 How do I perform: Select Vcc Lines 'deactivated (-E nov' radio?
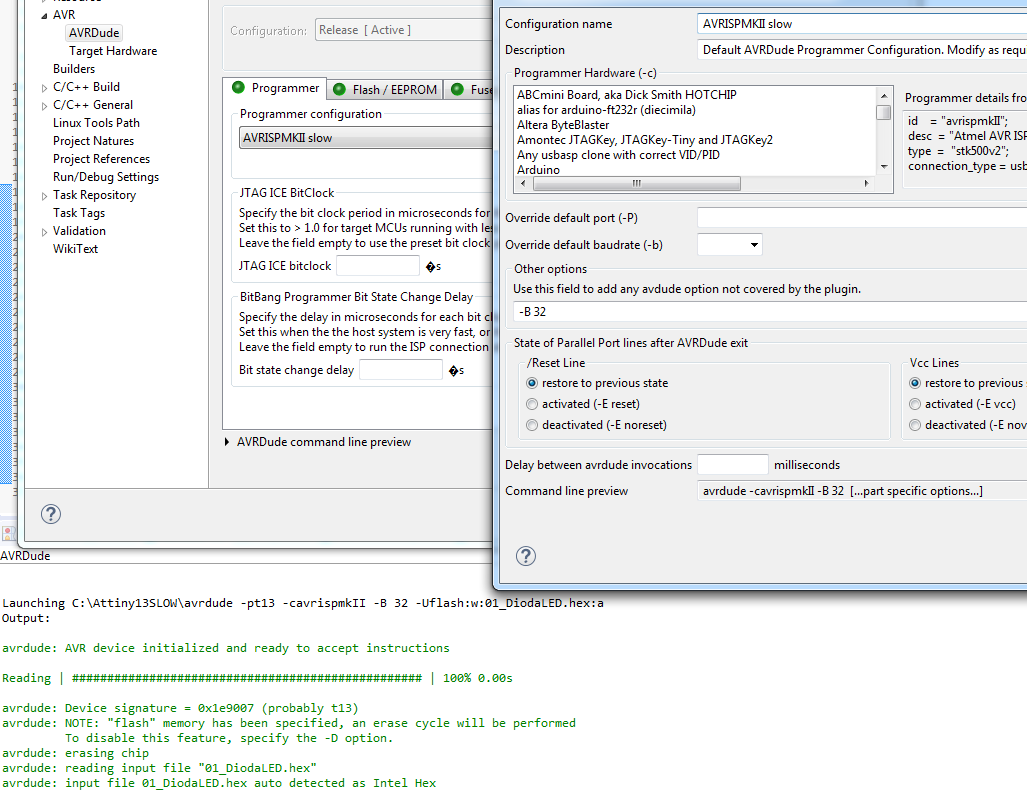[x=915, y=425]
